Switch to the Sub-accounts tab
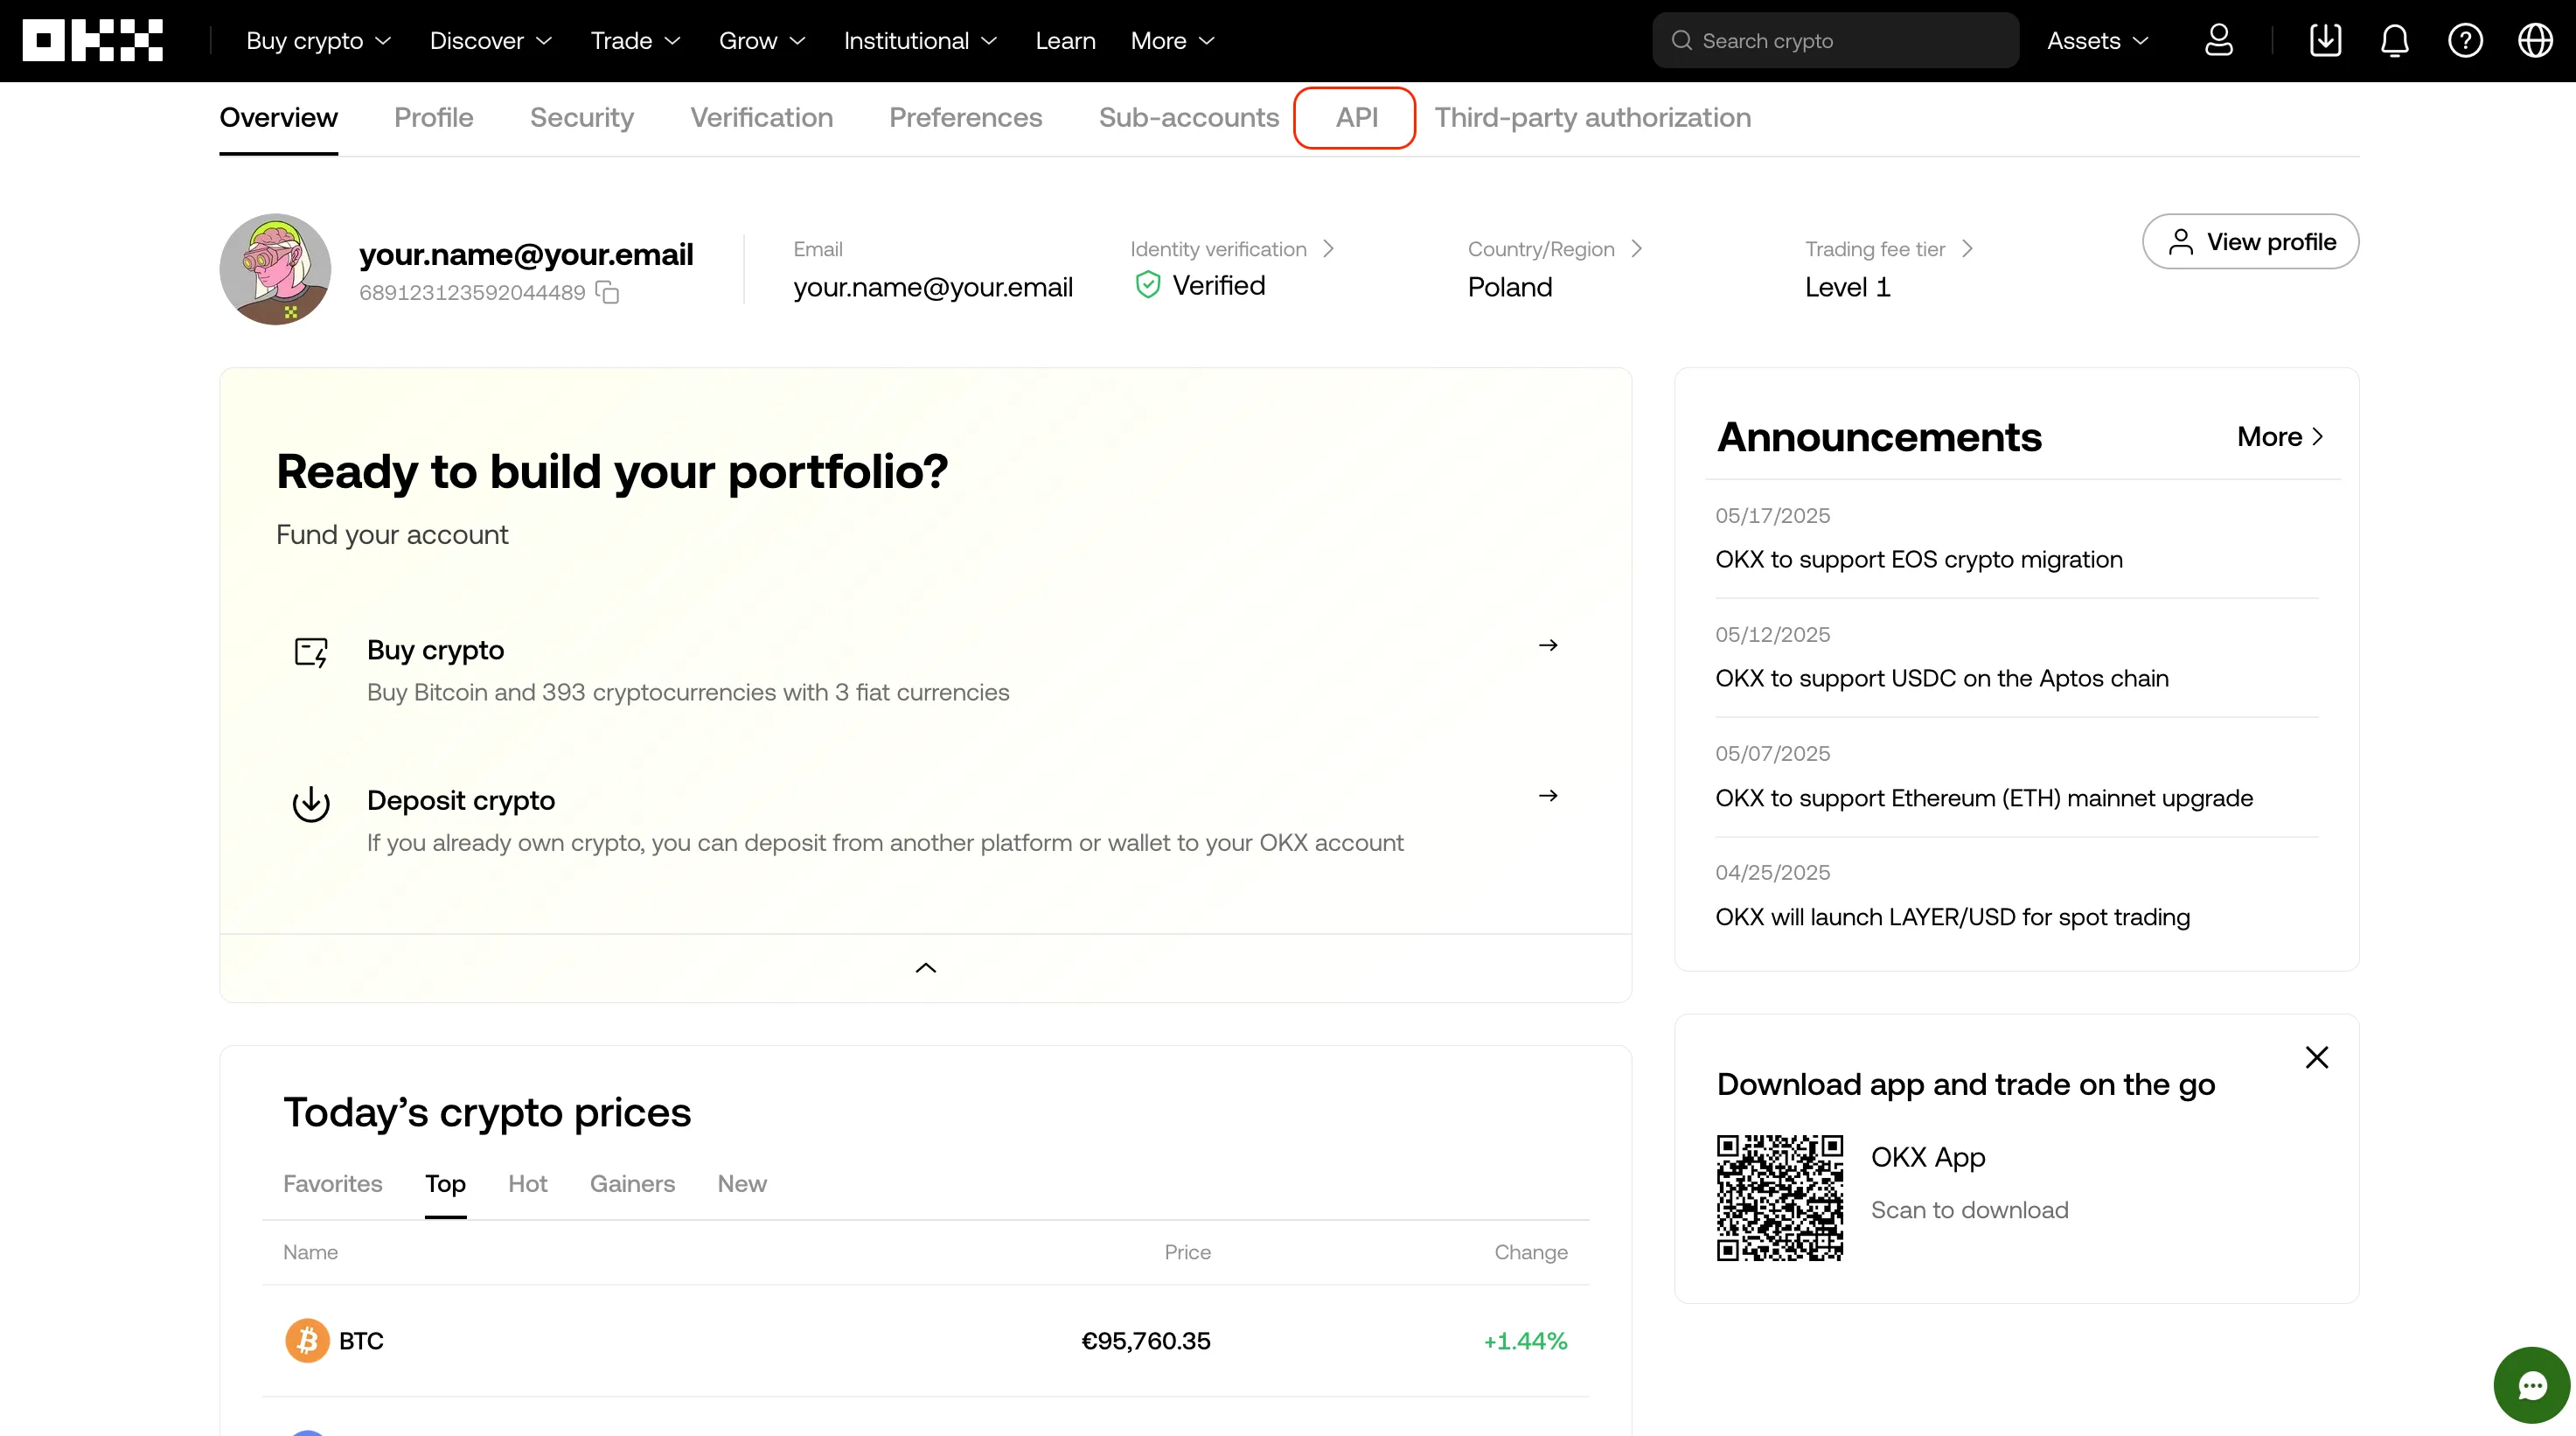The width and height of the screenshot is (2576, 1436). [1188, 117]
